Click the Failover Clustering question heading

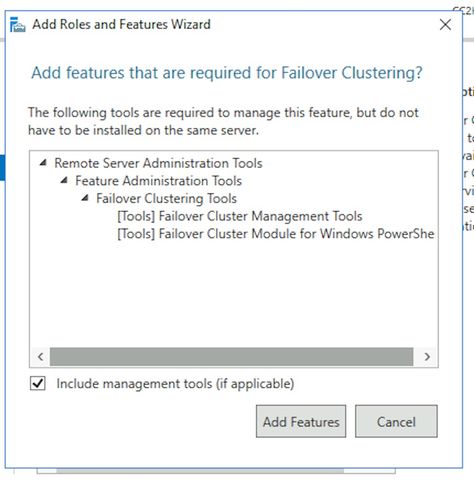click(x=227, y=73)
